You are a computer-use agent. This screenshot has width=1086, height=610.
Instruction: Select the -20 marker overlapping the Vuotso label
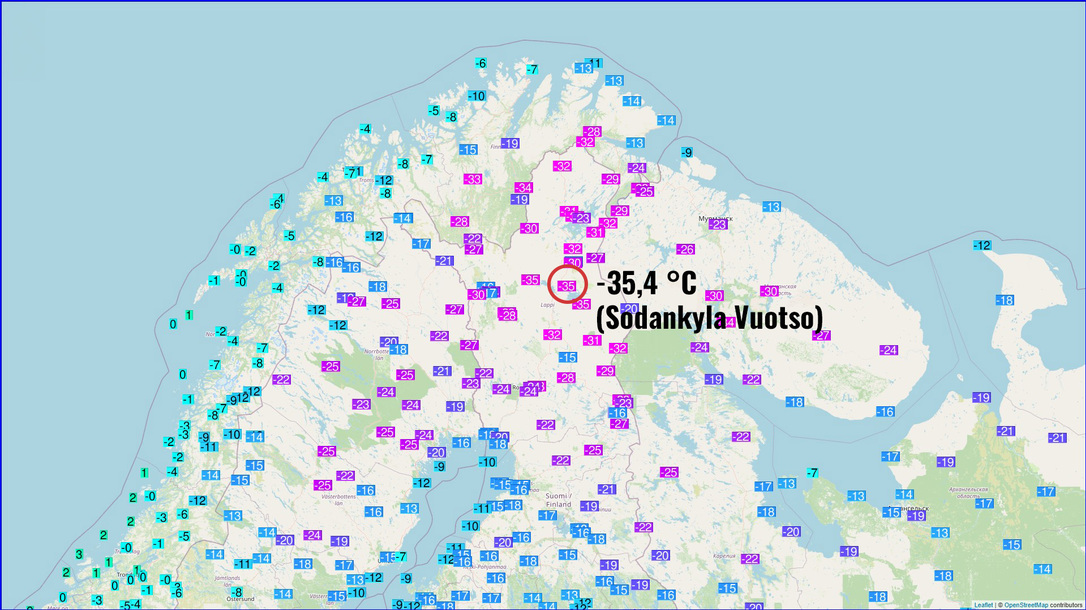pos(630,308)
